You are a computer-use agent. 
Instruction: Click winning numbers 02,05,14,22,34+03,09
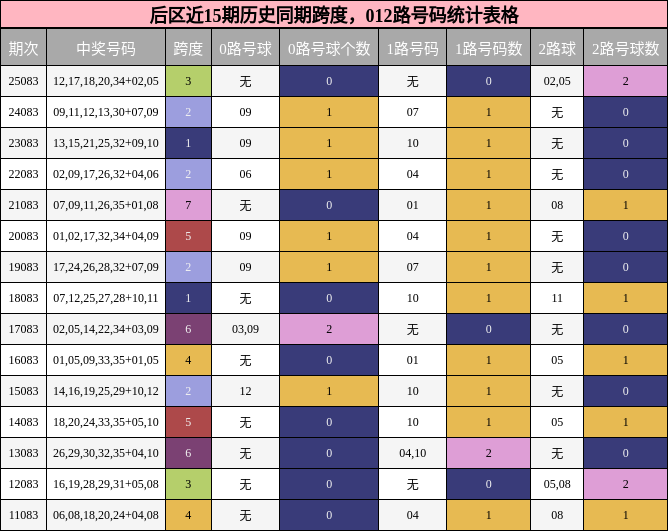(x=106, y=329)
